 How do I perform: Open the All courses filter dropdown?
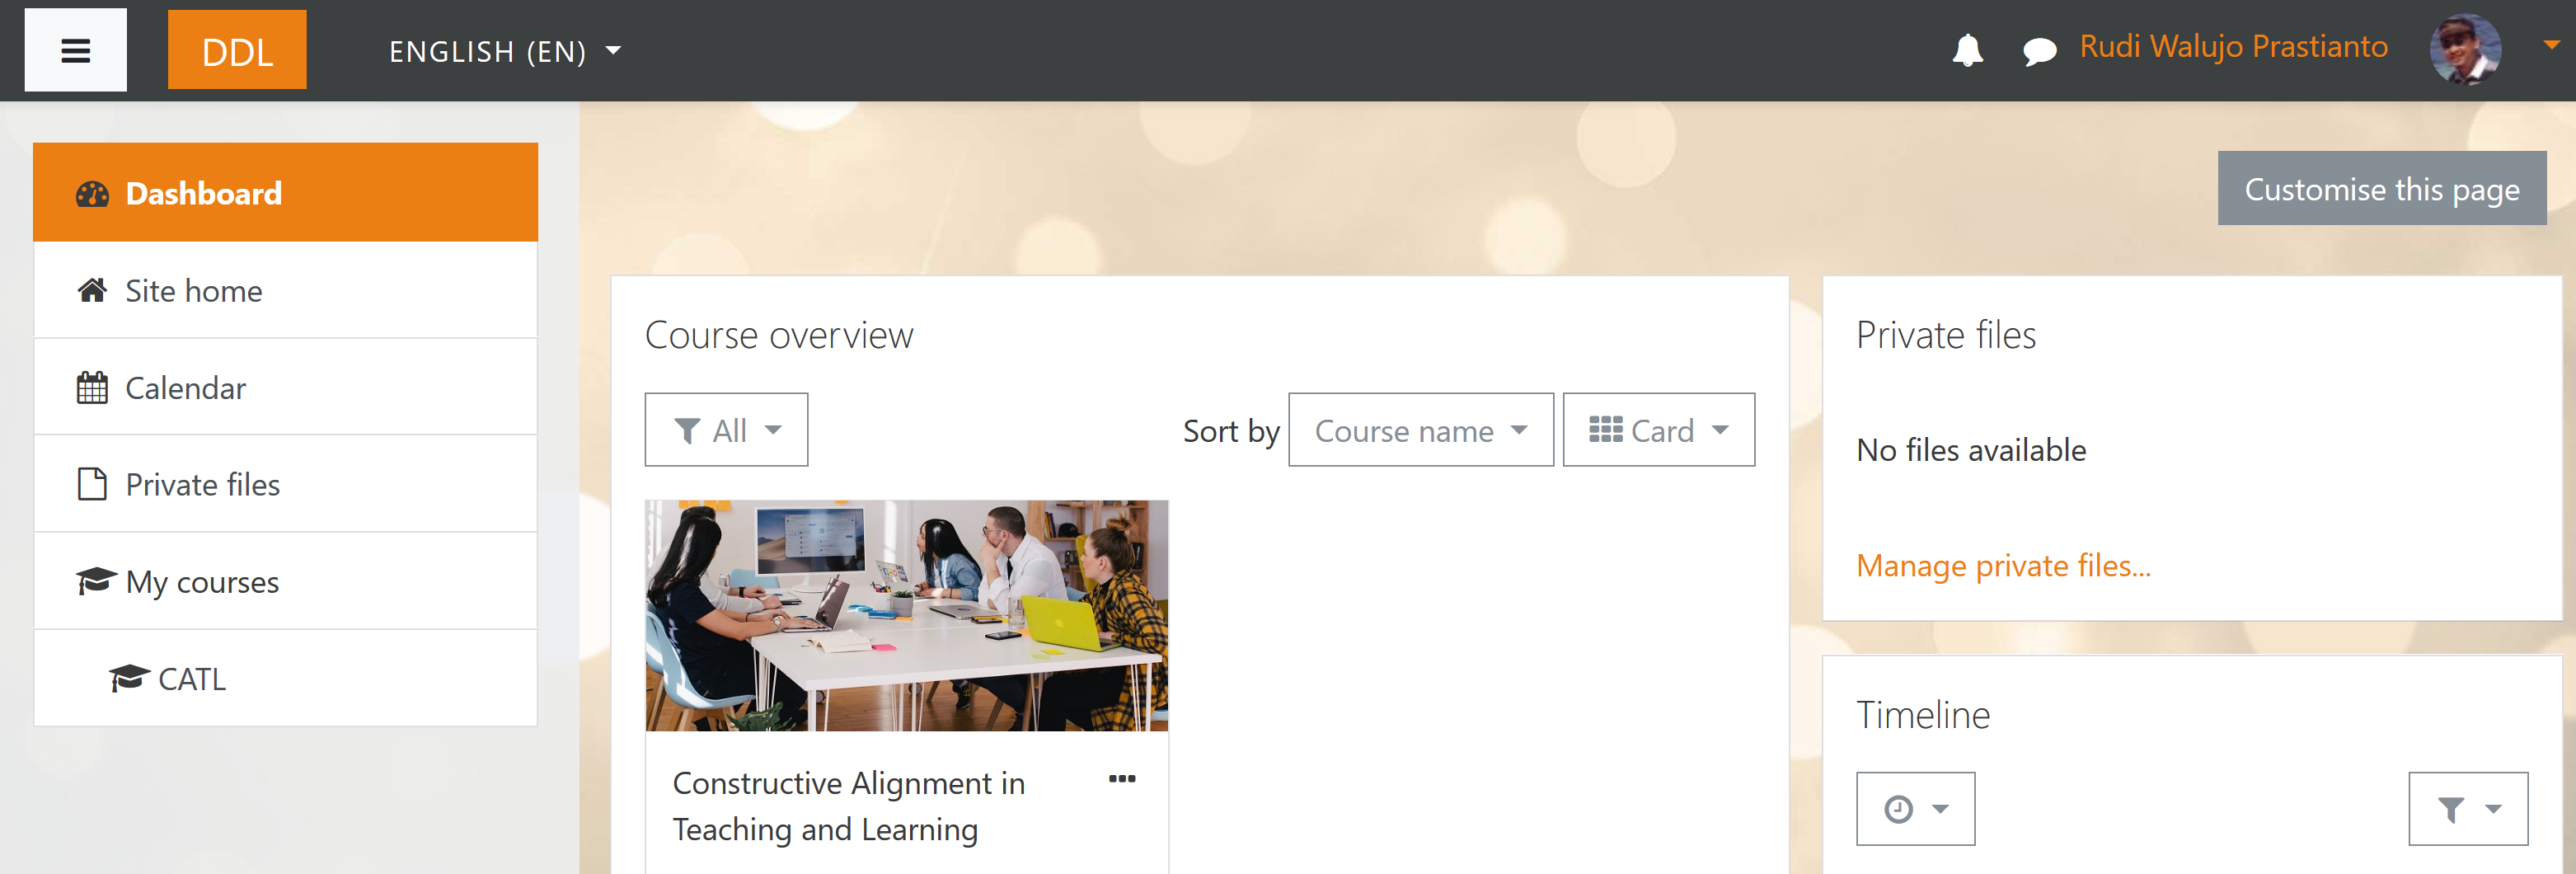coord(726,430)
